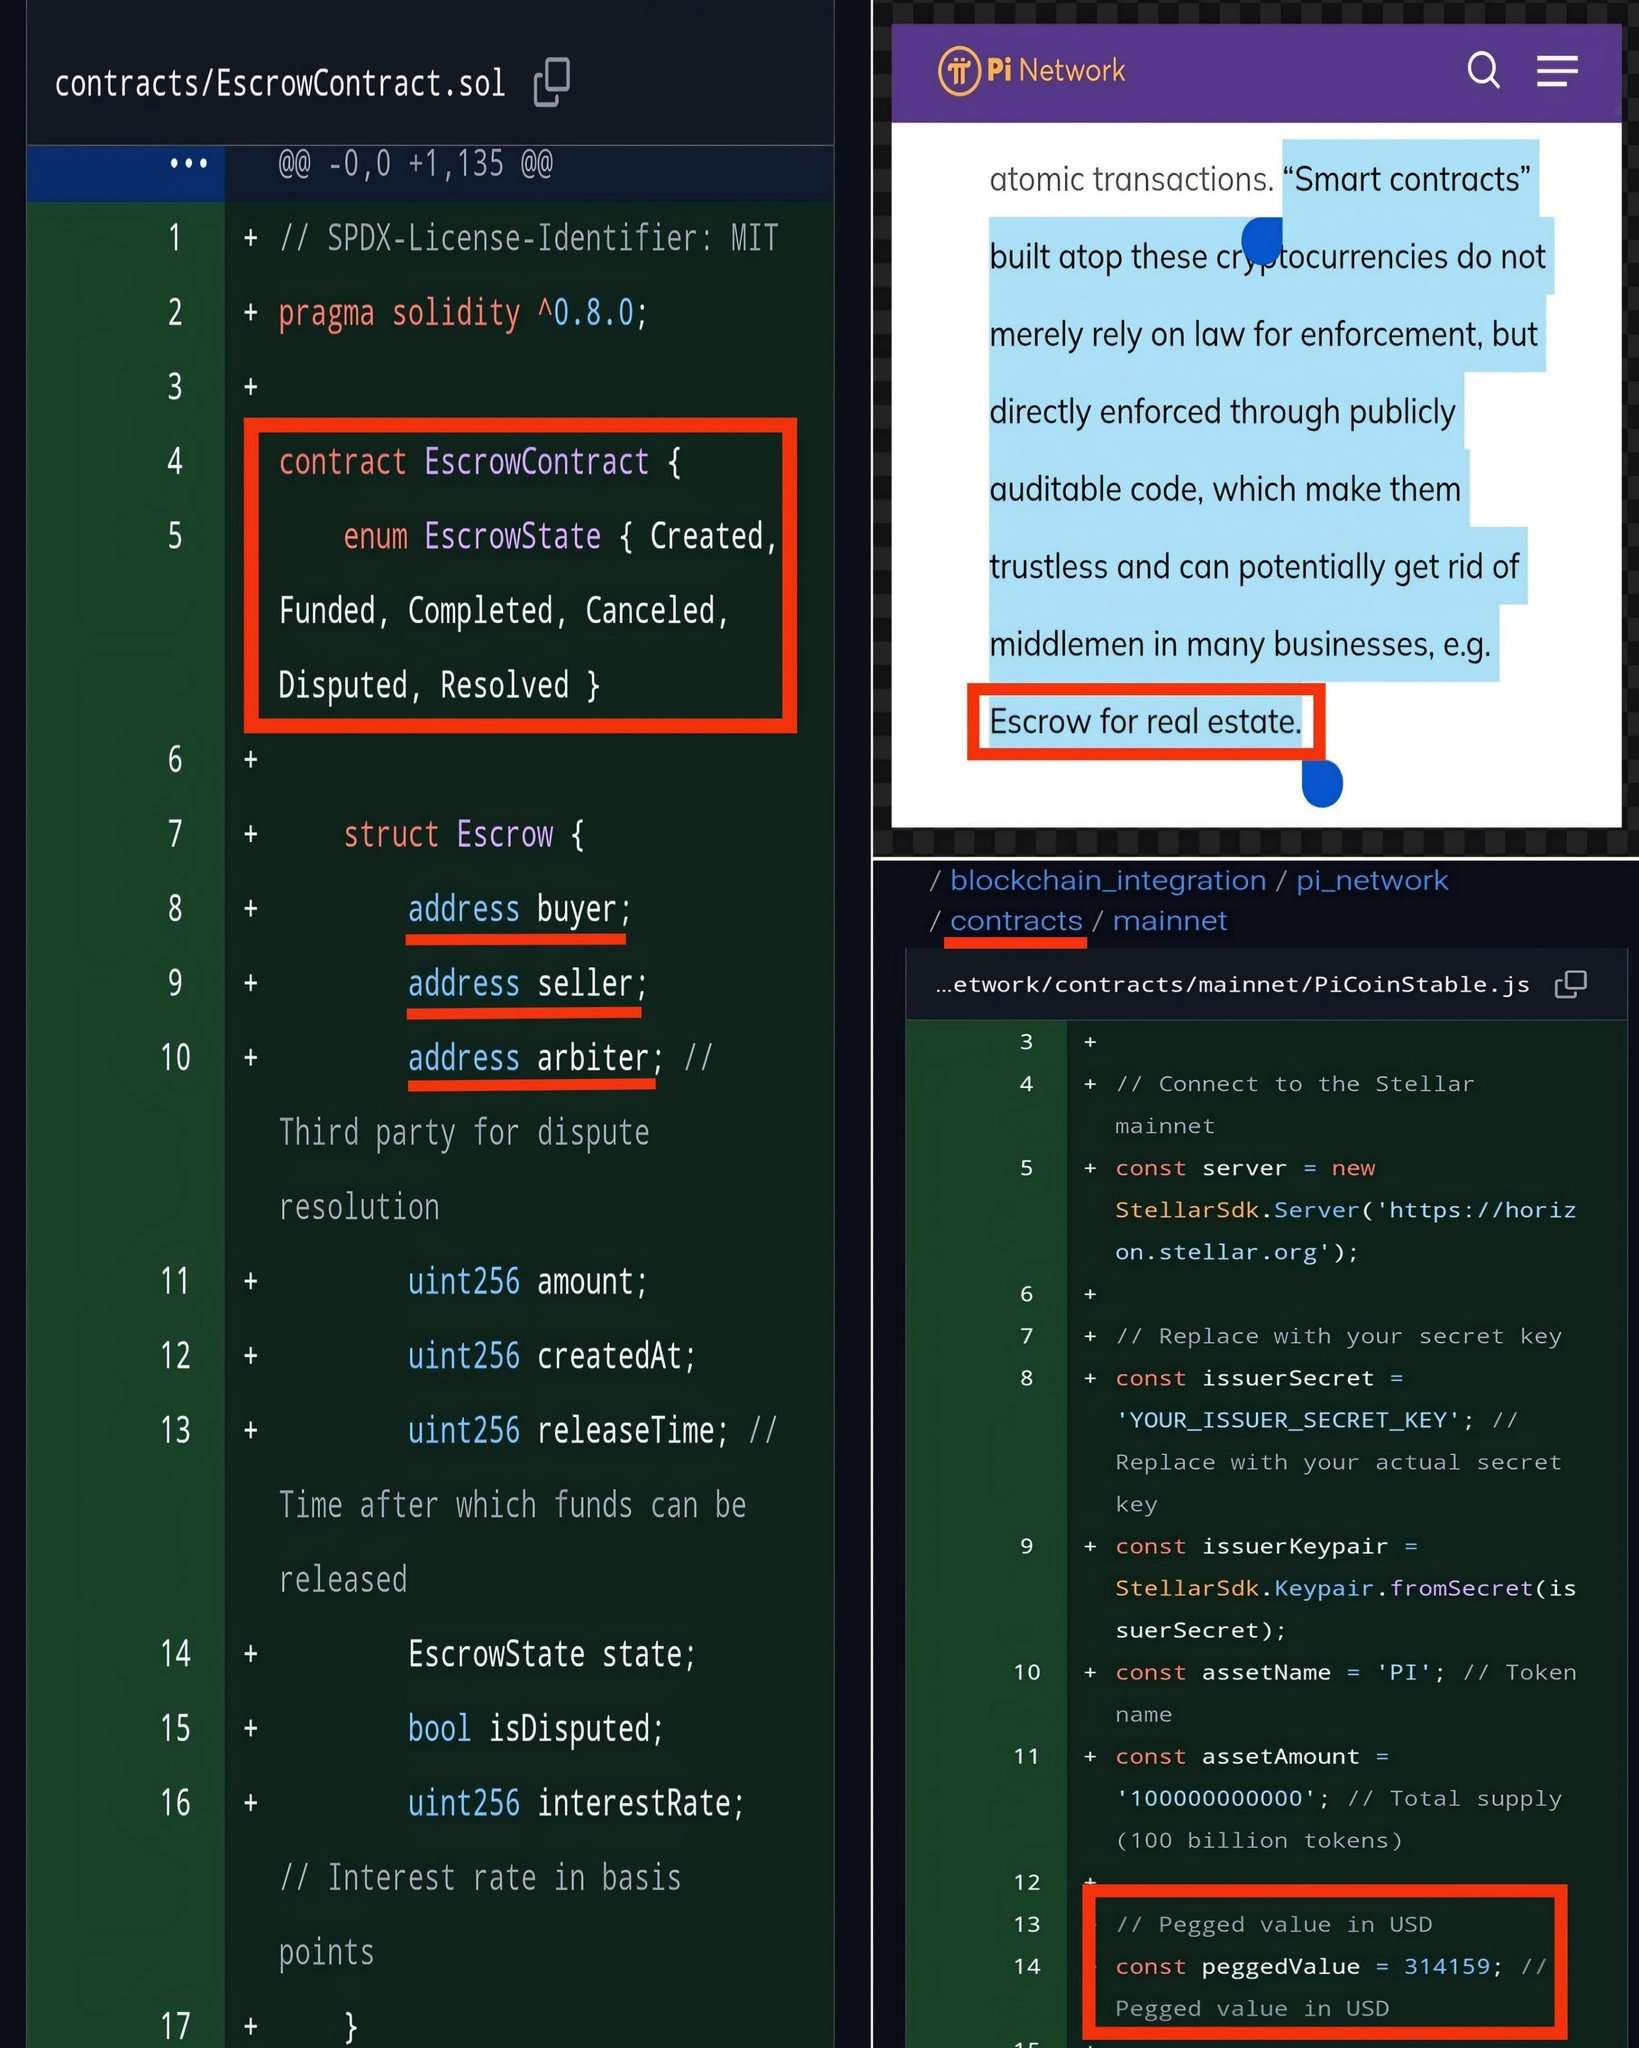Navigate to the pi_network breadcrumb folder
The width and height of the screenshot is (1639, 2048).
click(x=1371, y=880)
